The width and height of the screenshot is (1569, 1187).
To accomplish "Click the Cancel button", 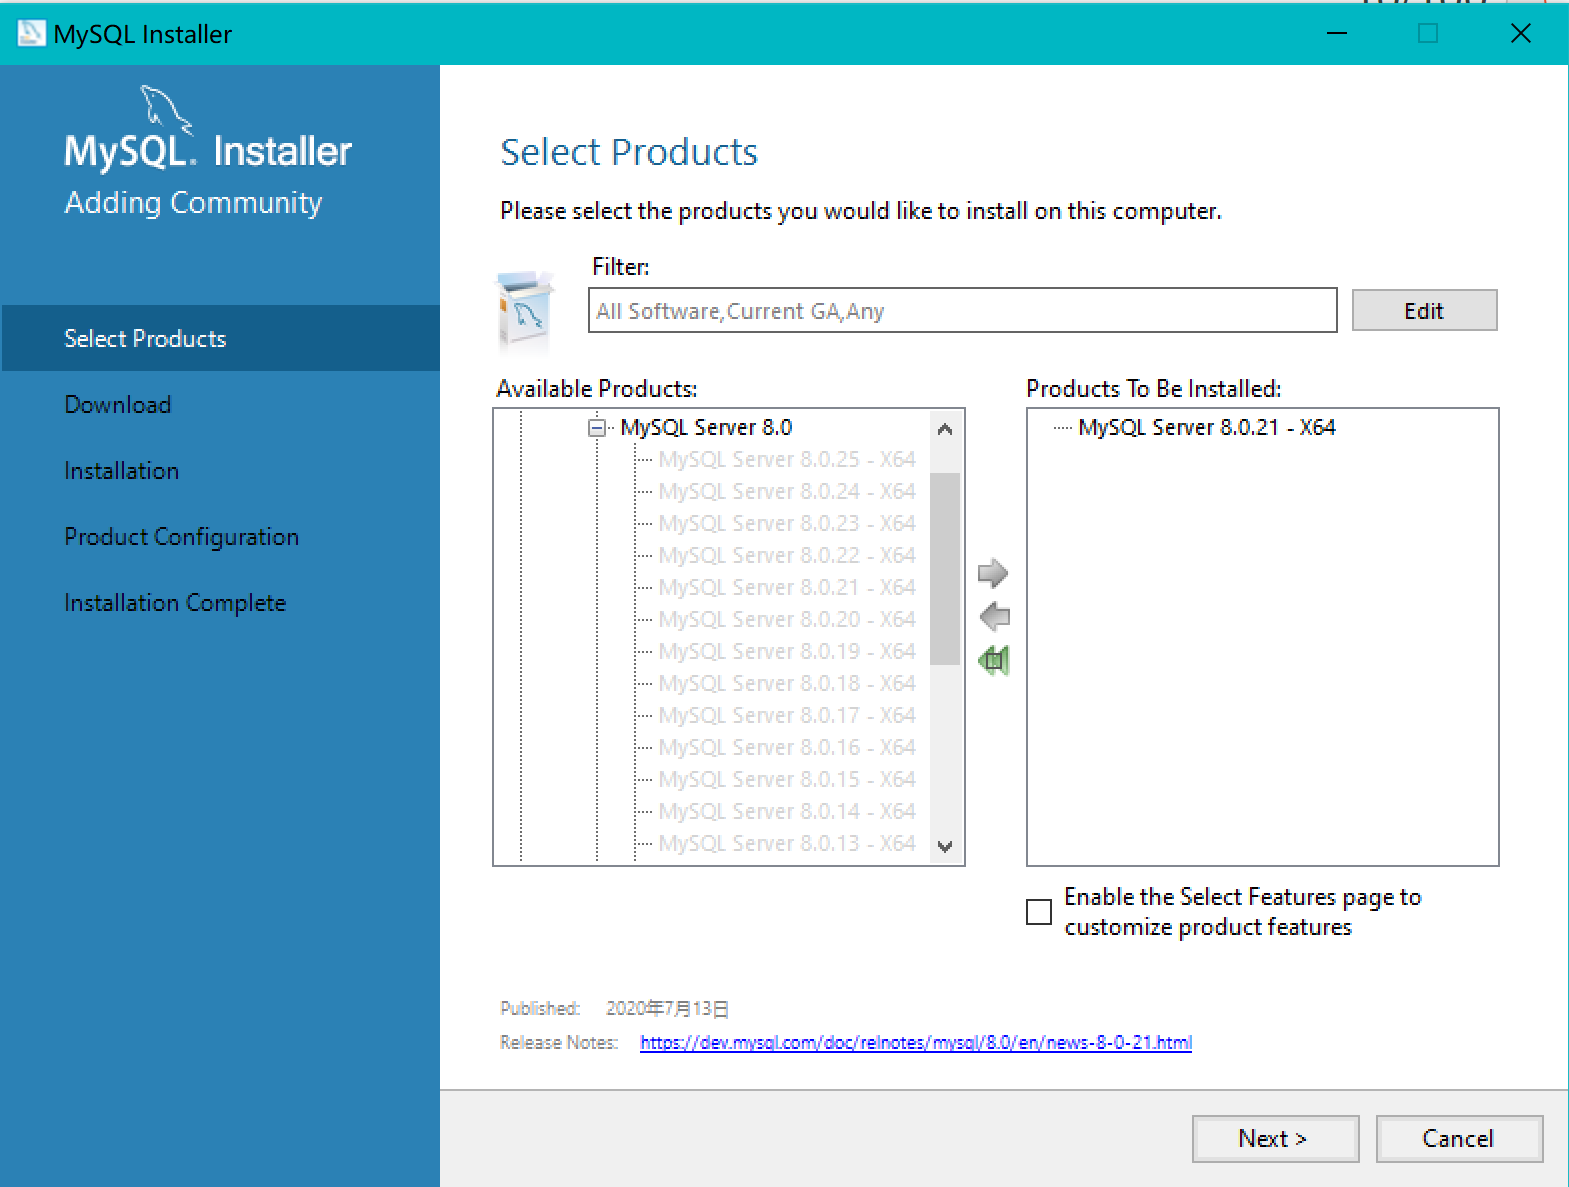I will point(1459,1139).
